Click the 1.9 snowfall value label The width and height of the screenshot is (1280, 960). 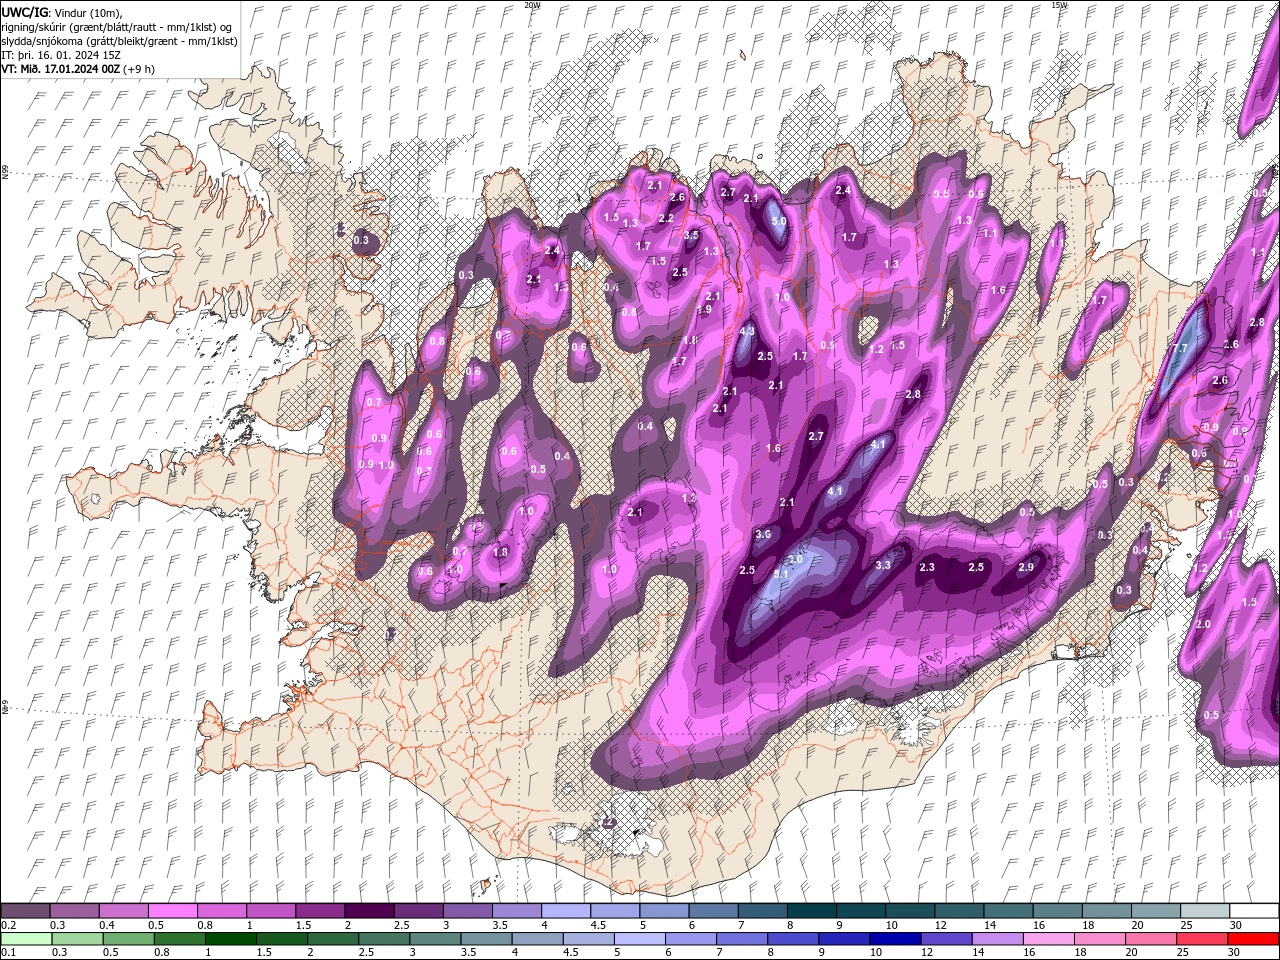click(704, 310)
